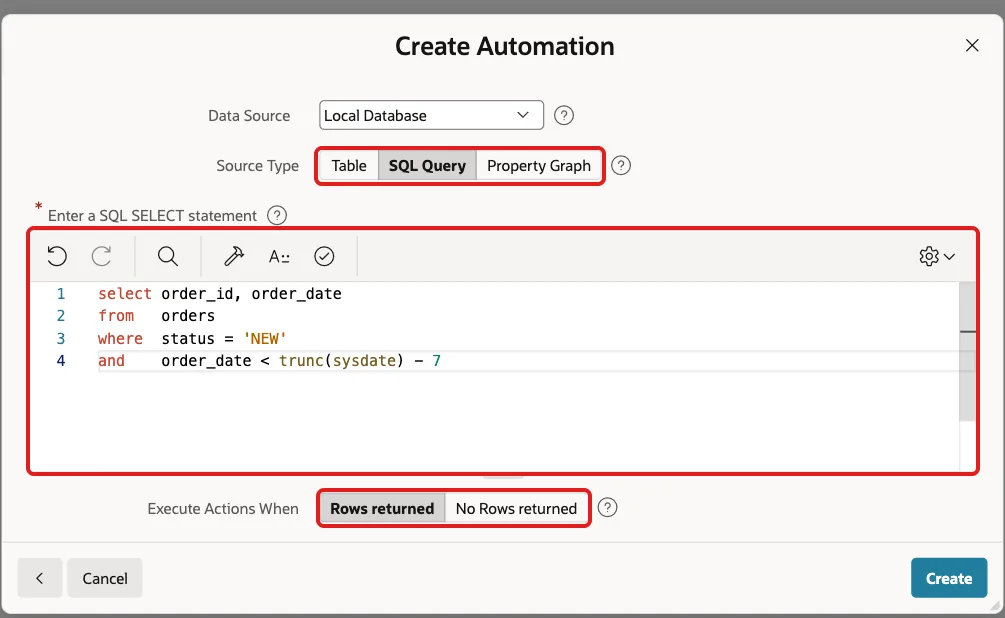Select SQL Query source type
Image resolution: width=1005 pixels, height=618 pixels.
click(x=428, y=165)
